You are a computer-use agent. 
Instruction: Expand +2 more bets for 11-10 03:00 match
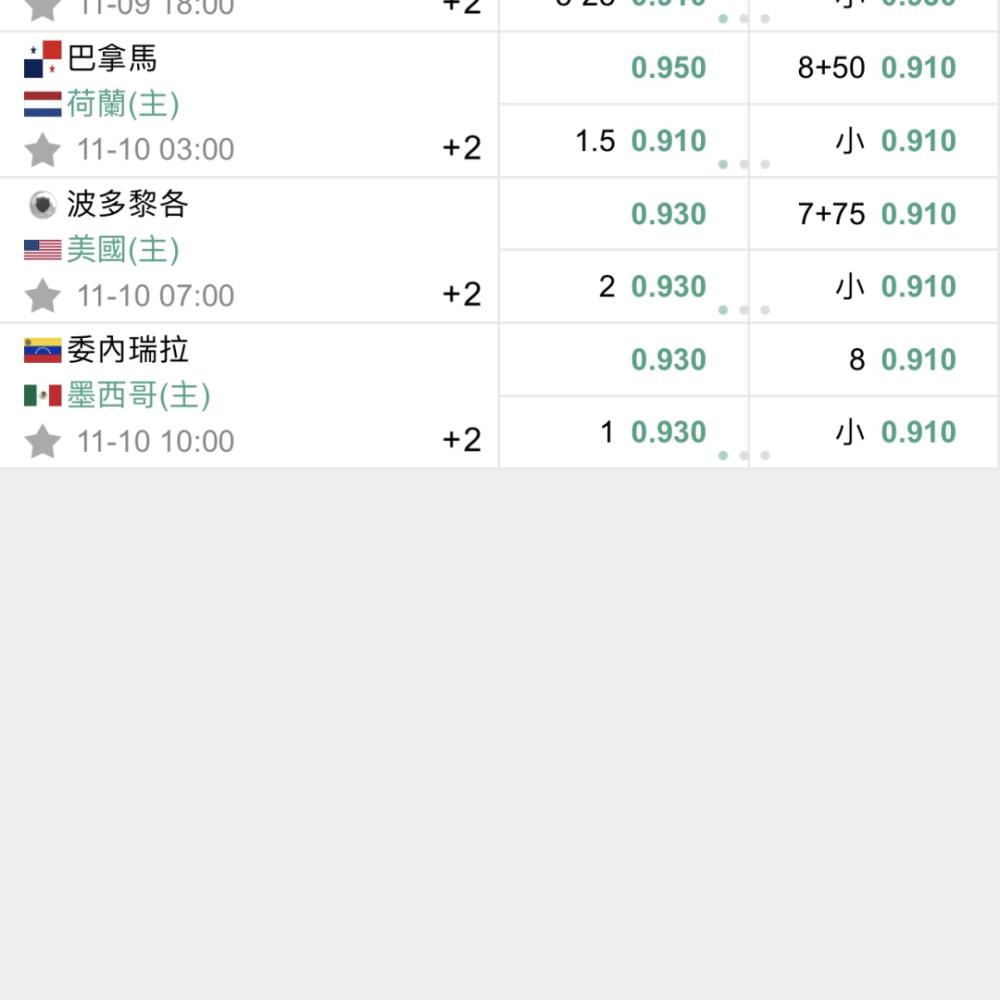click(462, 148)
